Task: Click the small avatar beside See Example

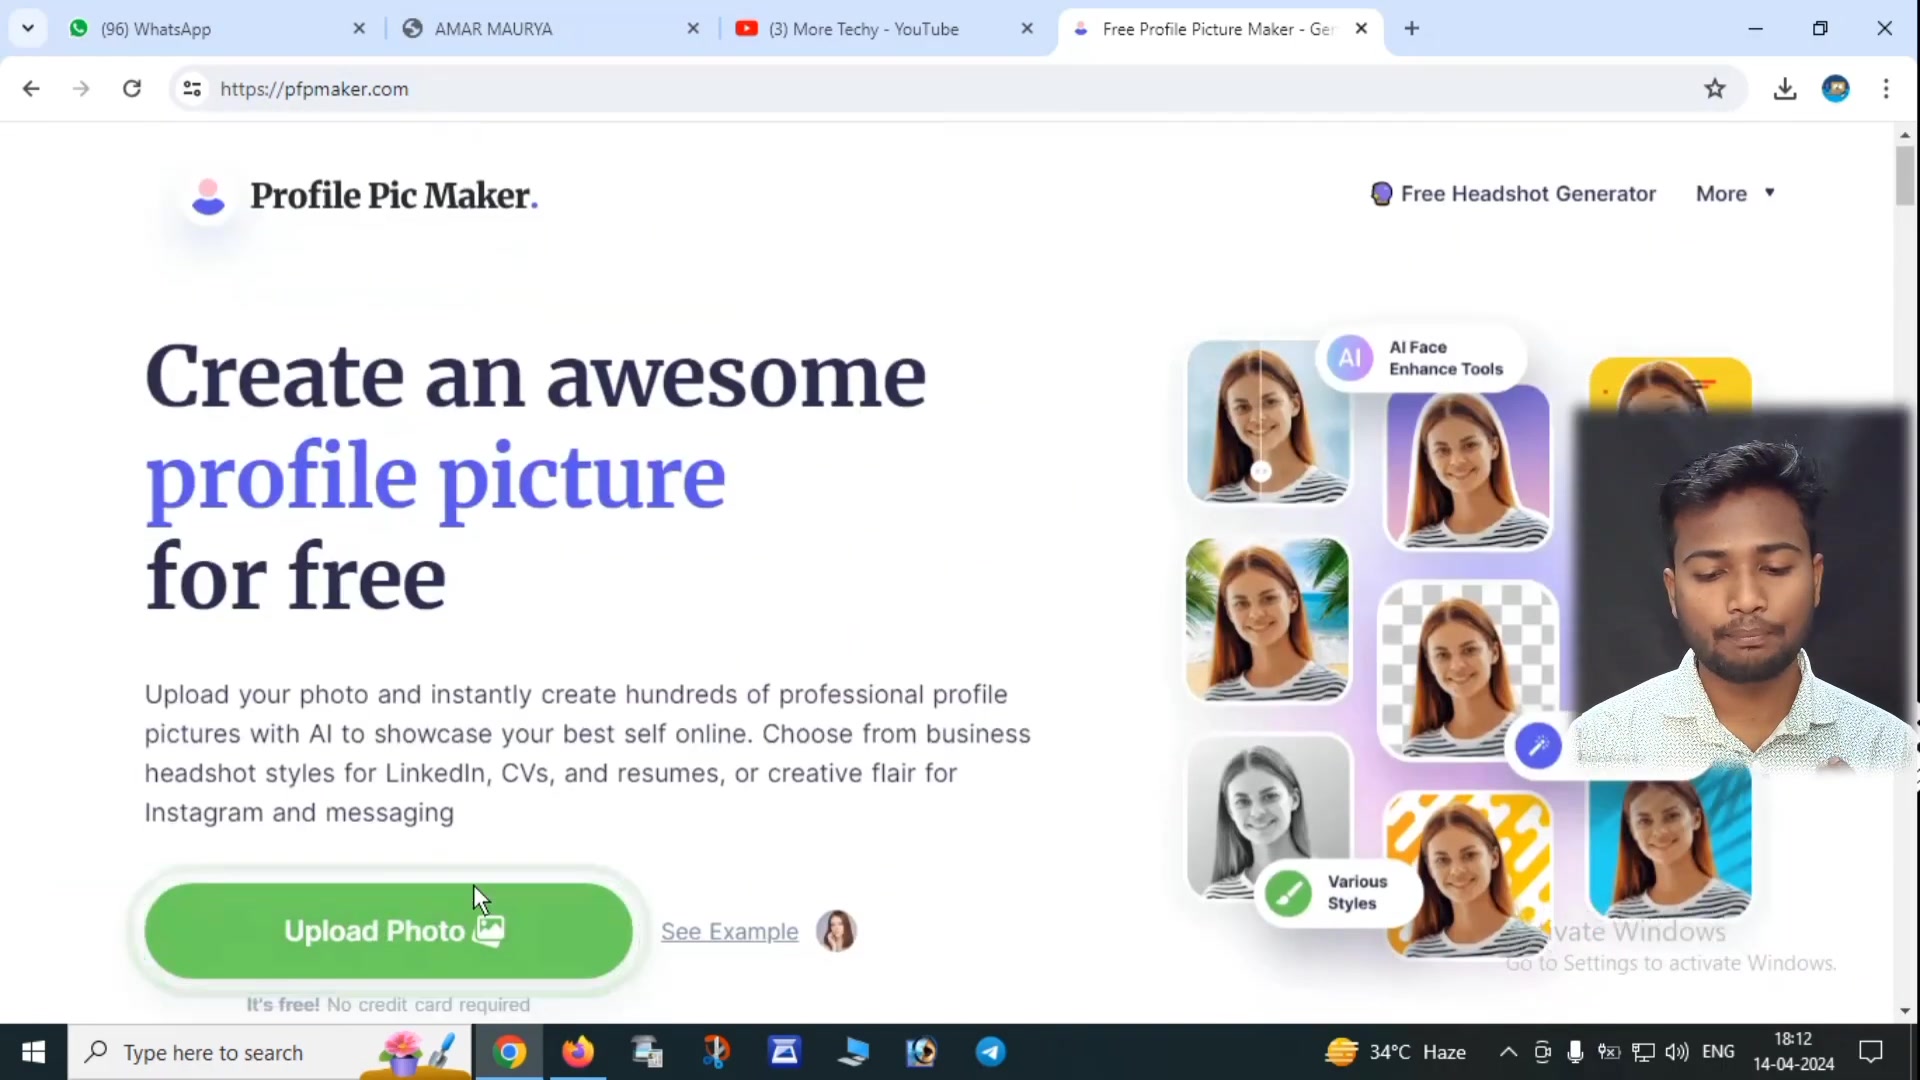Action: [x=836, y=931]
